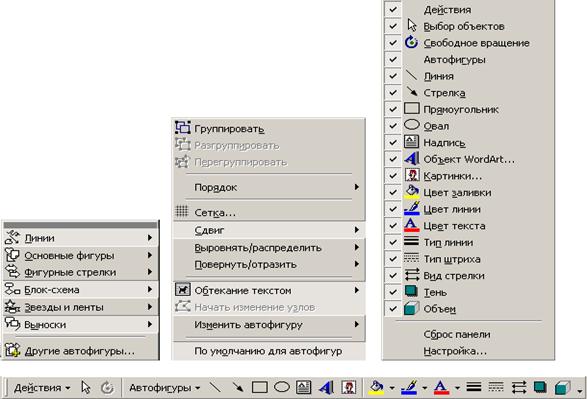Toggle the Свободное вращение checkmark
The image size is (587, 399).
pyautogui.click(x=393, y=42)
